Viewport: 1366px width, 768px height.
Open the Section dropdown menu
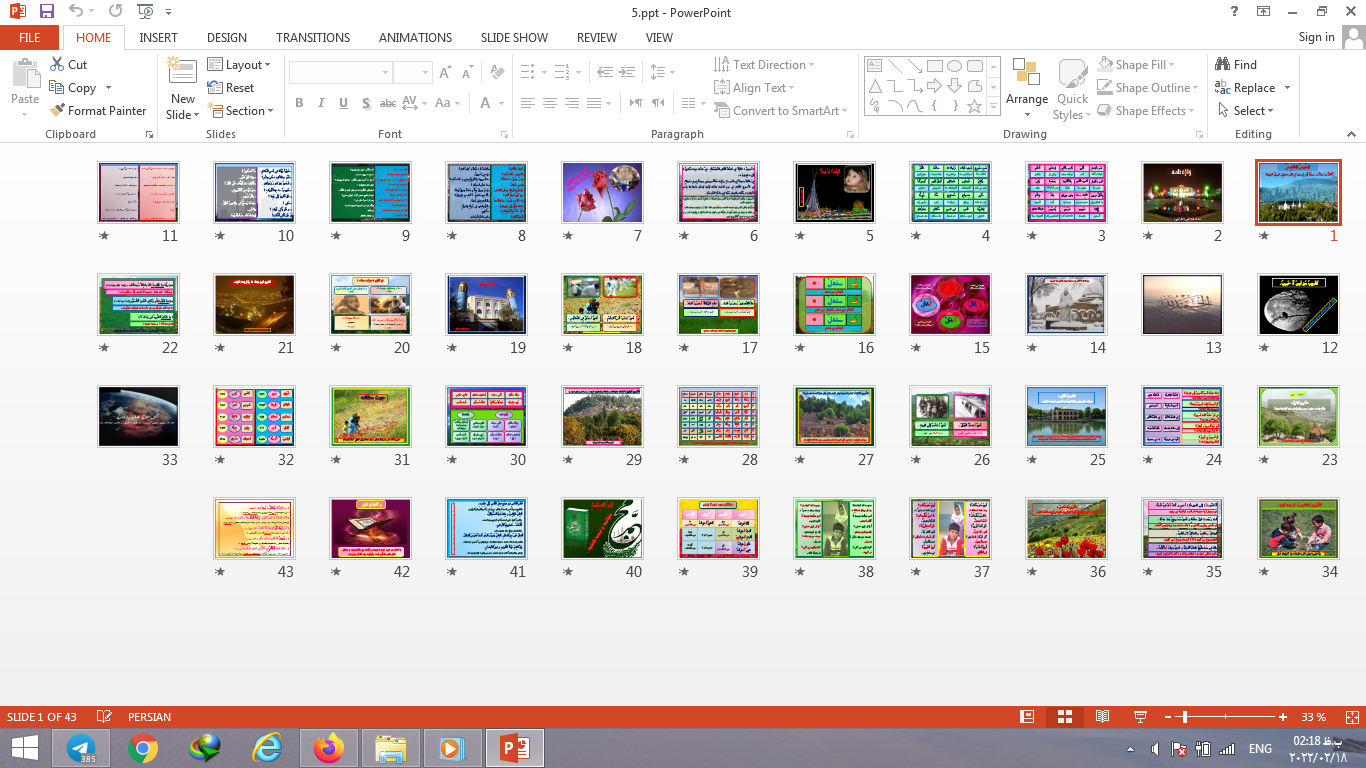240,111
